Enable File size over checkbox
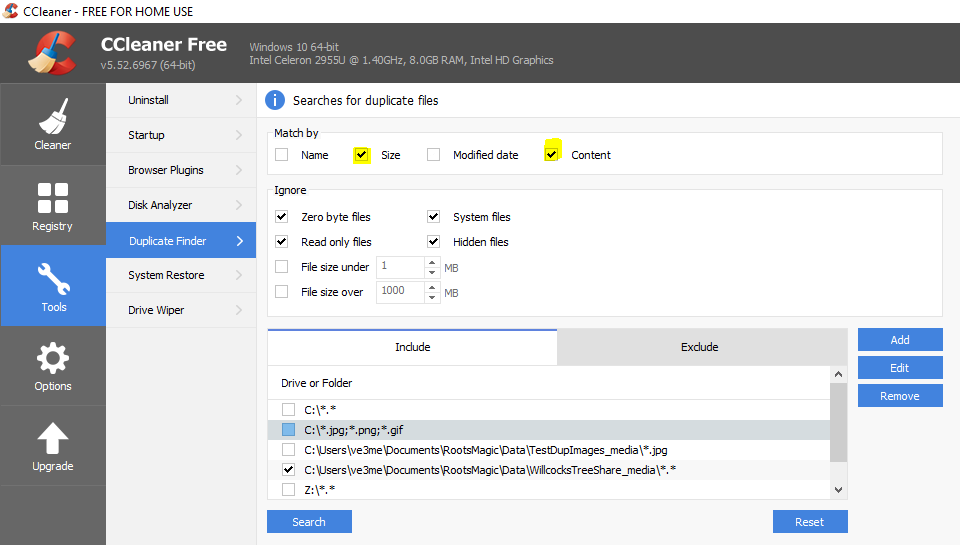This screenshot has width=960, height=545. (282, 292)
